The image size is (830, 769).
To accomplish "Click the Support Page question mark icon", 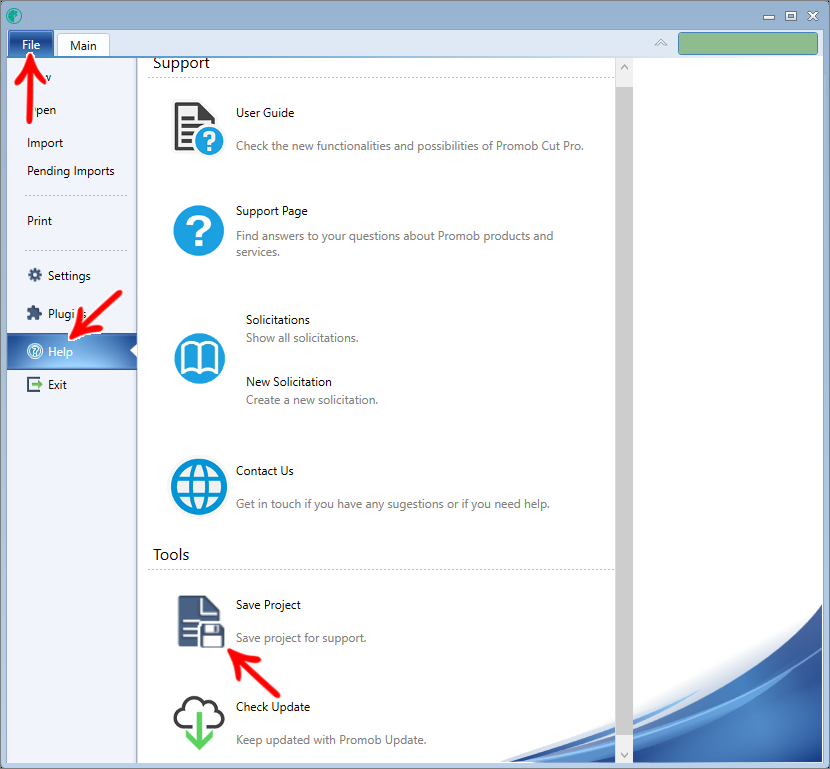I will (199, 231).
